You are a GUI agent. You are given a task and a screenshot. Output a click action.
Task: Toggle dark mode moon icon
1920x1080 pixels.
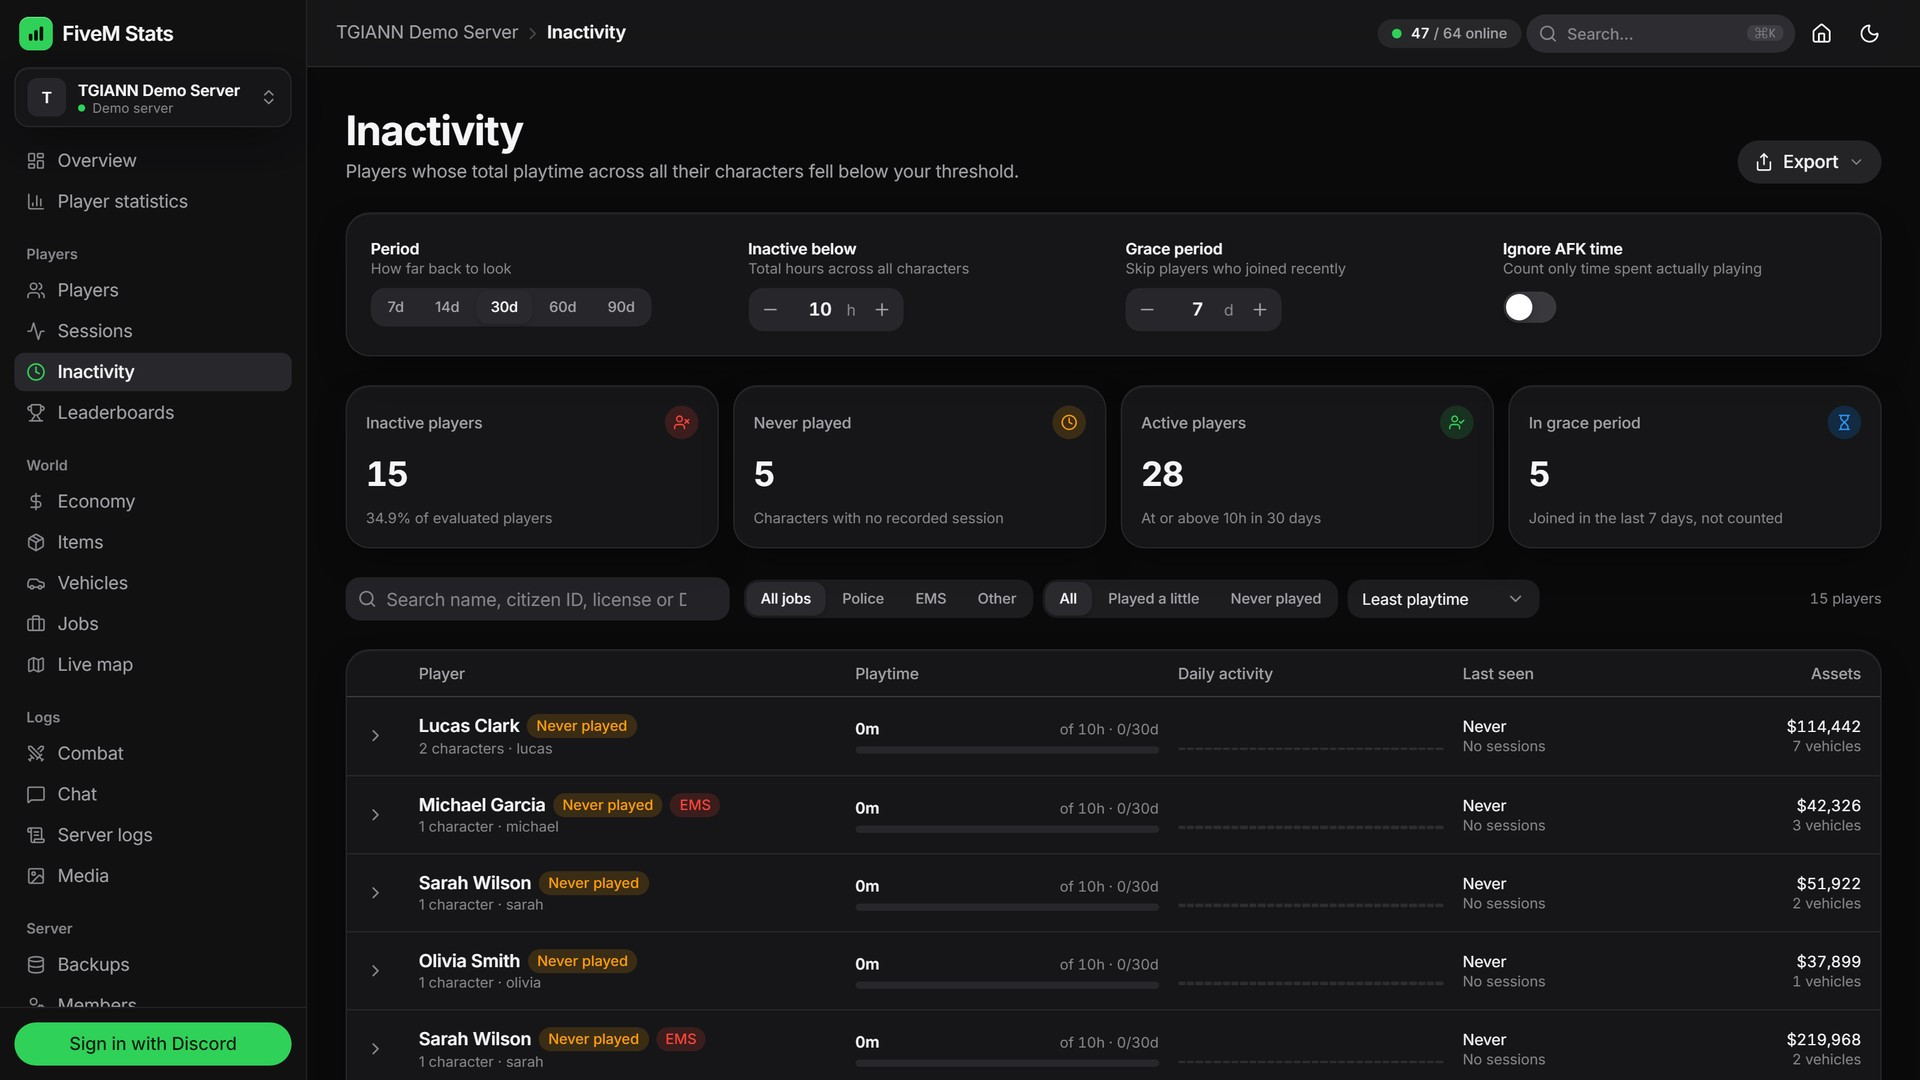point(1869,33)
